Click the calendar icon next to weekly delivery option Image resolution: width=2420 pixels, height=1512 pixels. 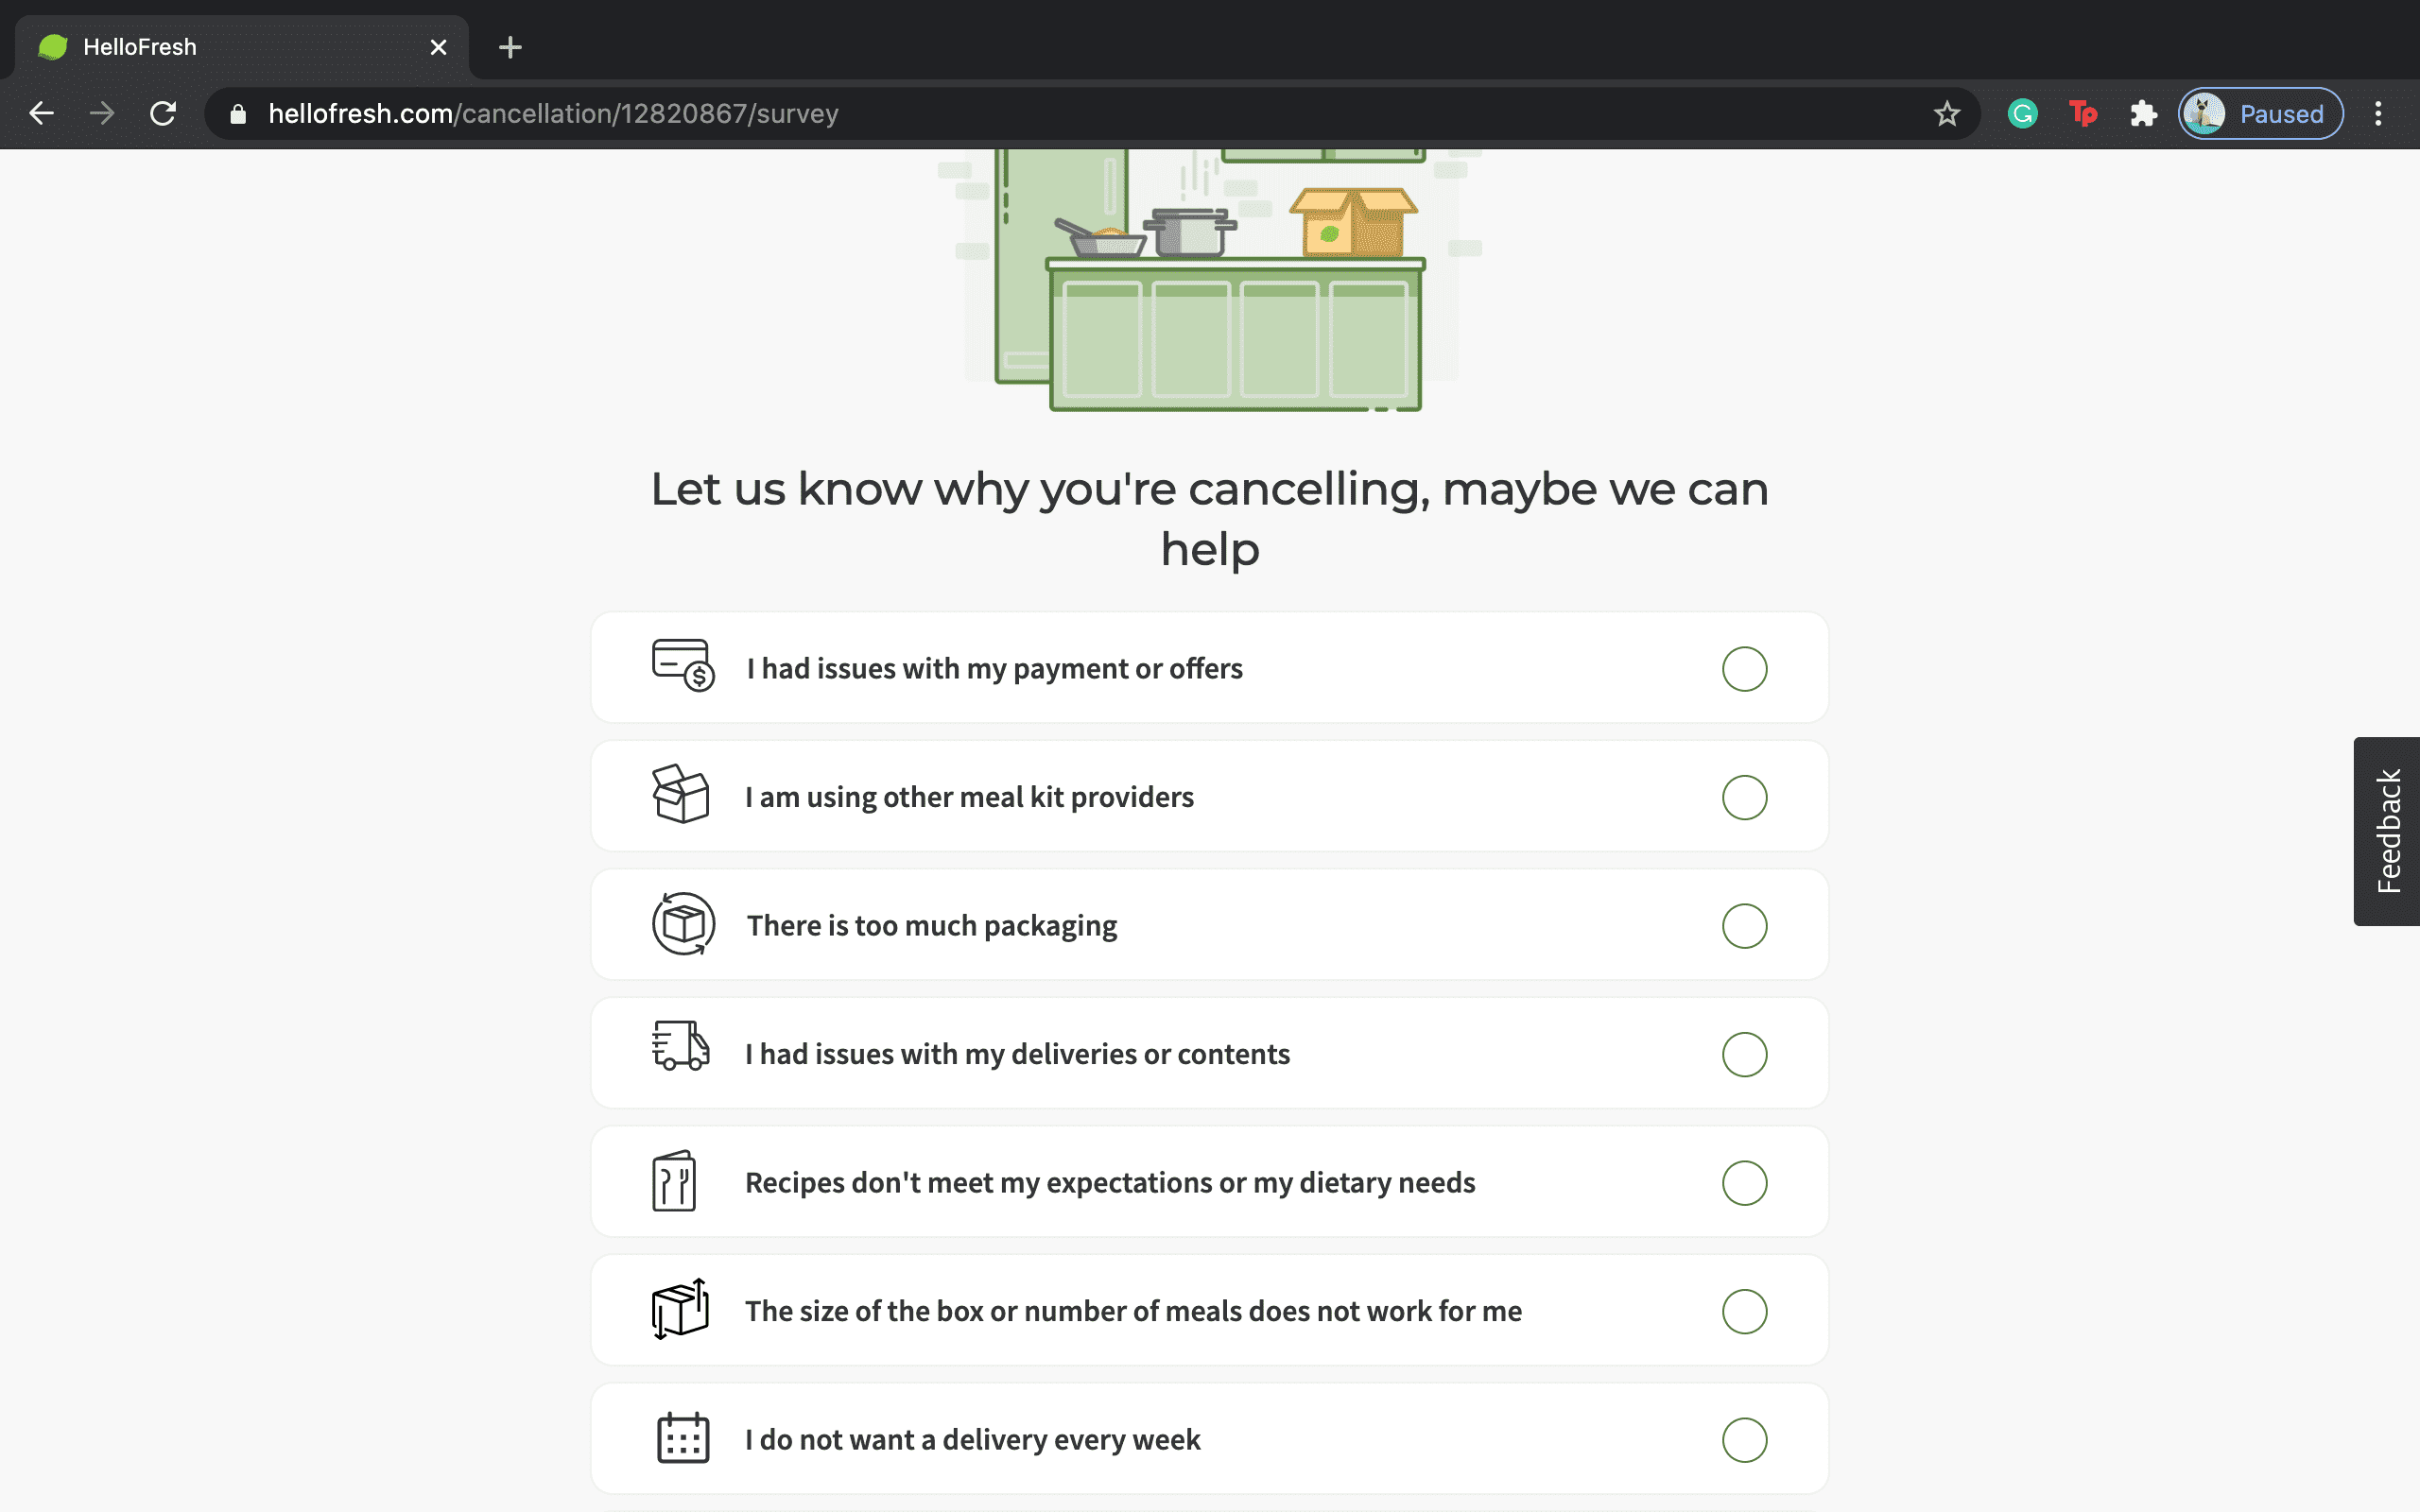pyautogui.click(x=681, y=1438)
